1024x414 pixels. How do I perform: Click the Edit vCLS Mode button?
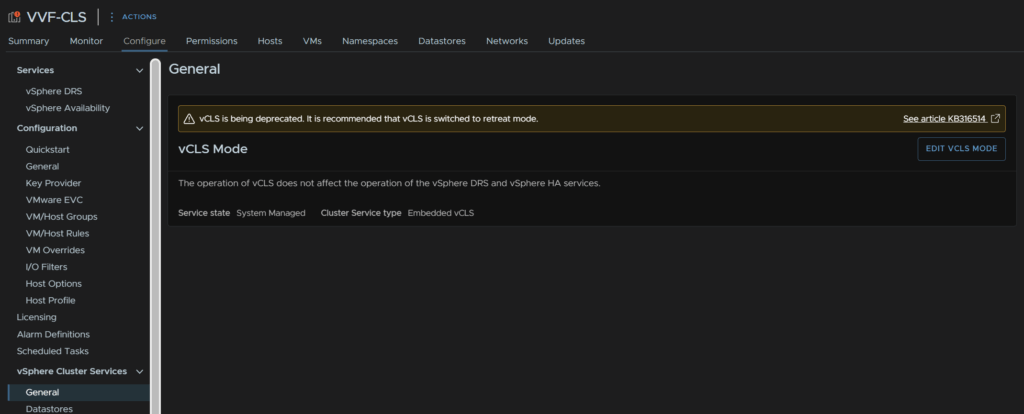[x=961, y=149]
